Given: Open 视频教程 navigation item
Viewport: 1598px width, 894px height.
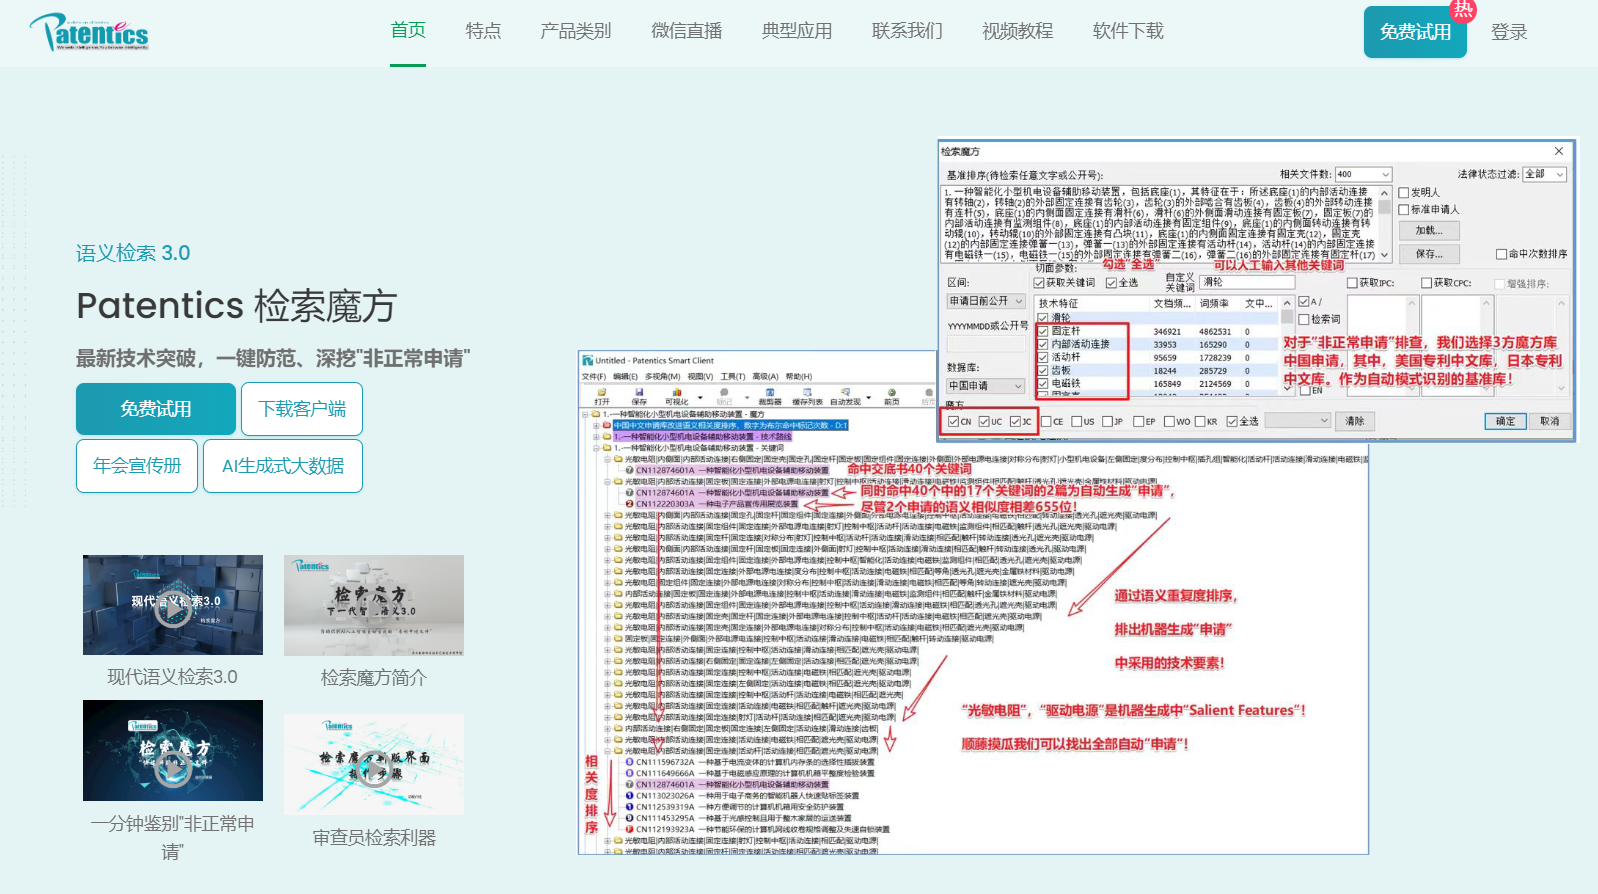Looking at the screenshot, I should coord(1017,31).
